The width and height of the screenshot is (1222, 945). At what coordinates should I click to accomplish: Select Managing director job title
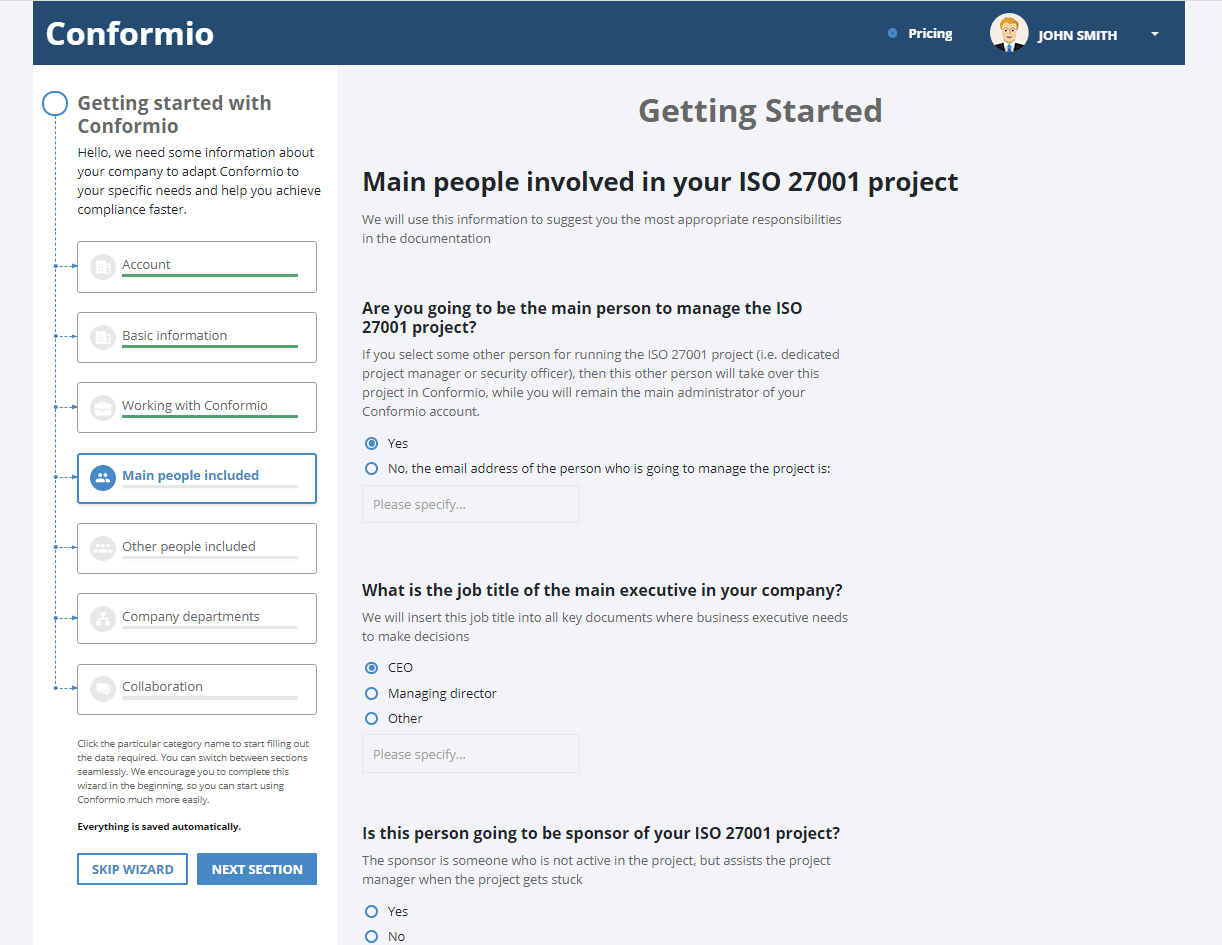click(x=372, y=693)
